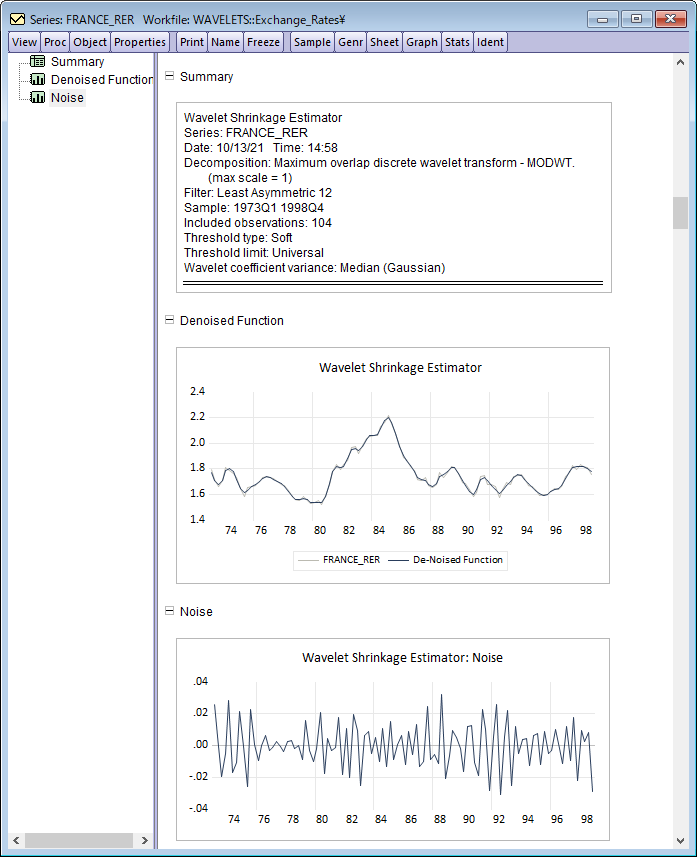This screenshot has height=857, width=697.
Task: Click the De-Noised Function legend entry
Action: 446,560
